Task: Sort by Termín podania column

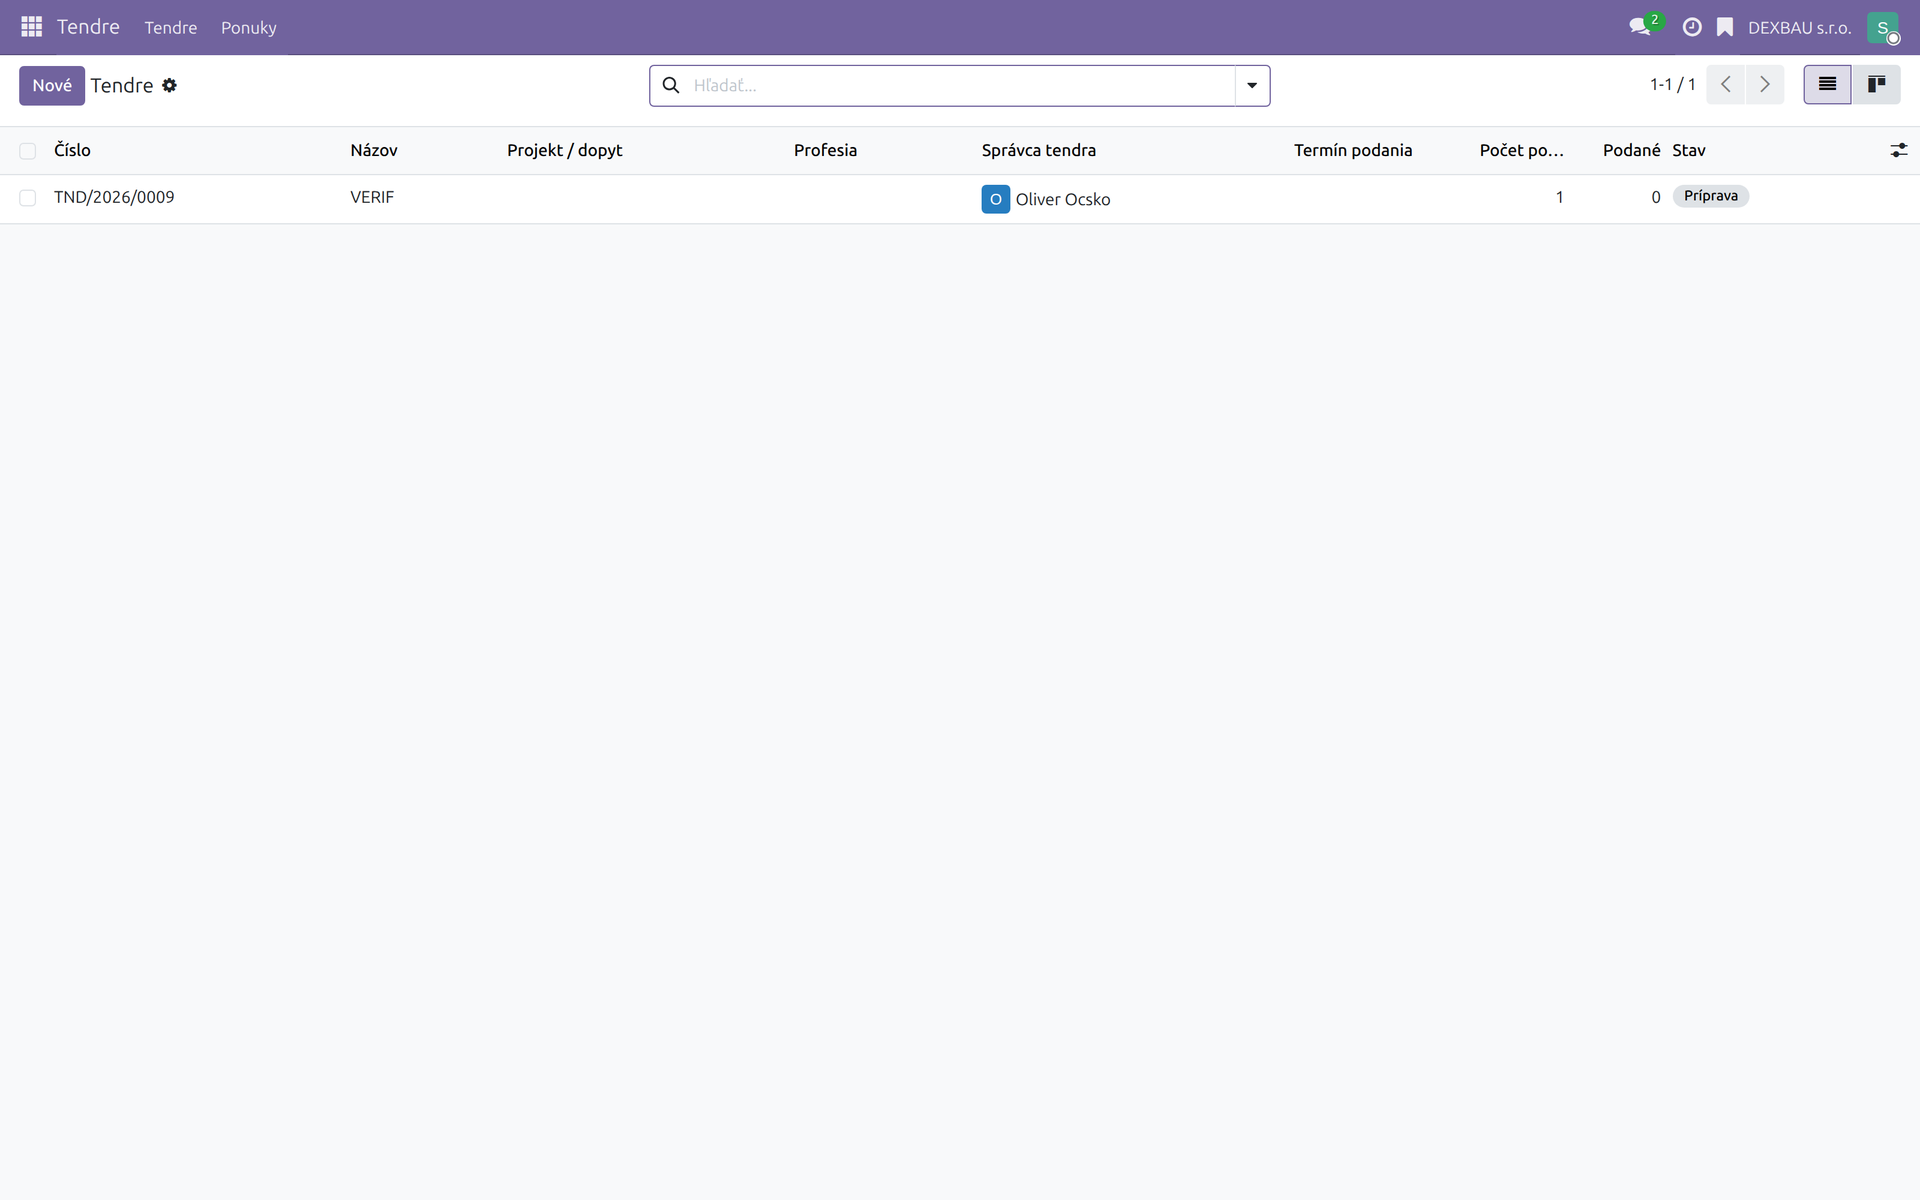Action: pos(1353,150)
